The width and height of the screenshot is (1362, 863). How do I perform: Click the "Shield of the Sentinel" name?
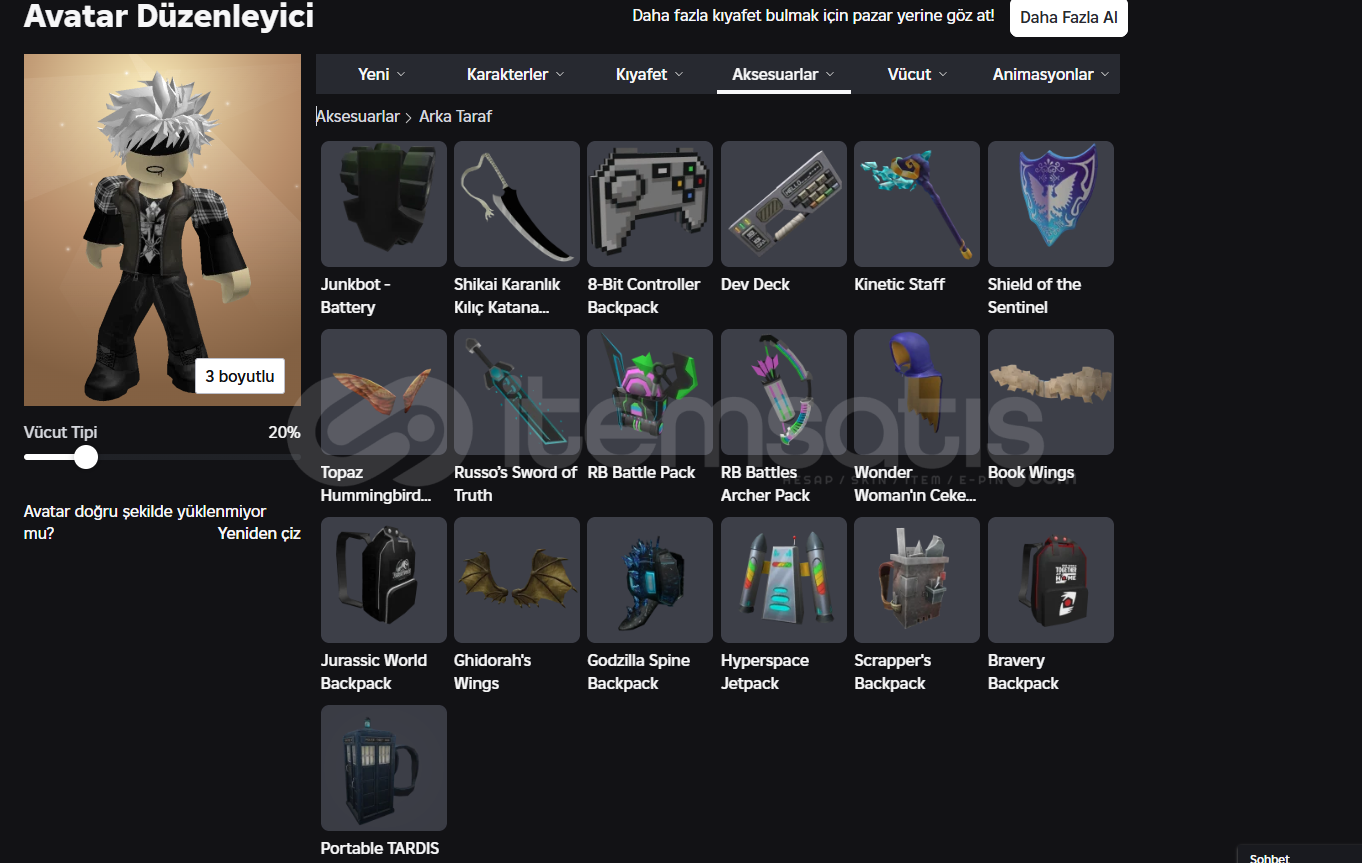point(1034,296)
